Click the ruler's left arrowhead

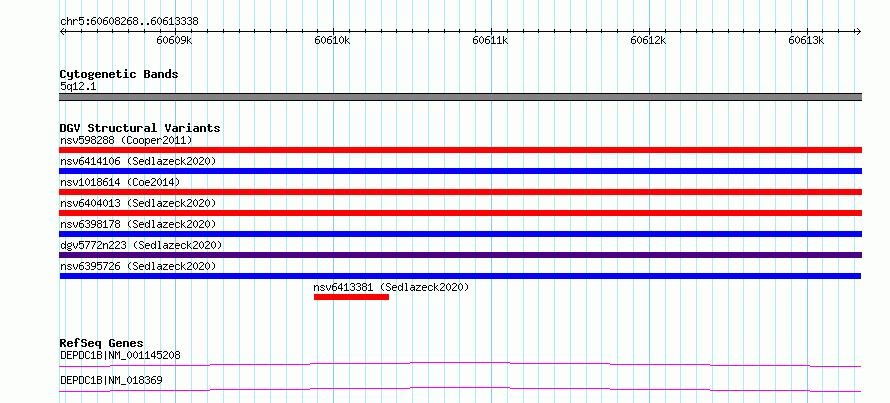pyautogui.click(x=62, y=31)
